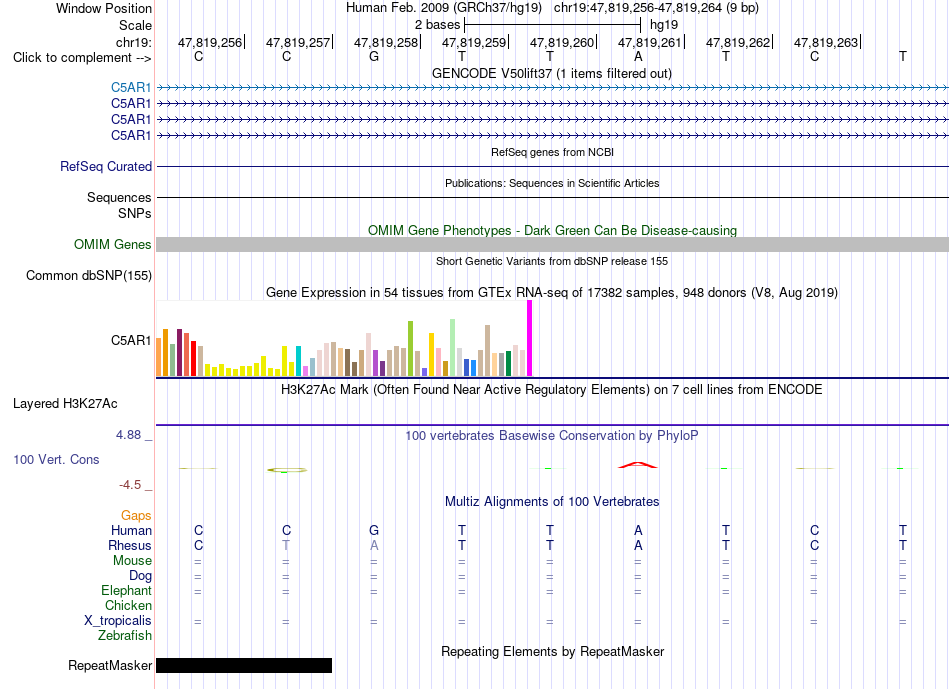
Task: Click the Elephant species row label
Action: tap(126, 591)
